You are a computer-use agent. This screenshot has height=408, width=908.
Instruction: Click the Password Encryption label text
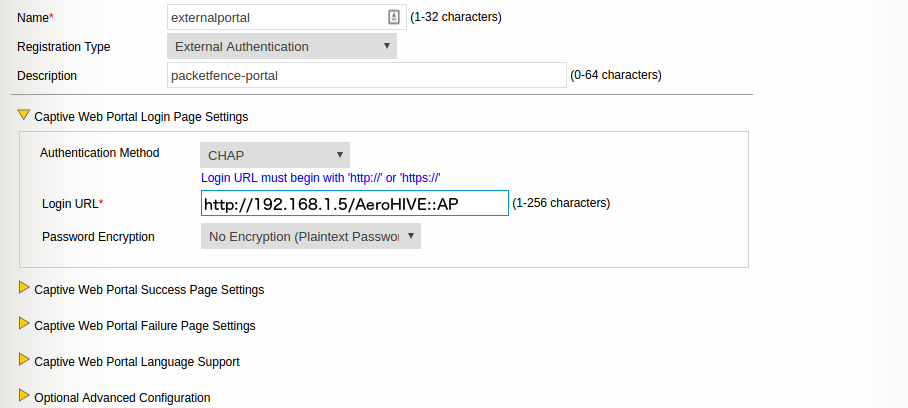pos(98,237)
